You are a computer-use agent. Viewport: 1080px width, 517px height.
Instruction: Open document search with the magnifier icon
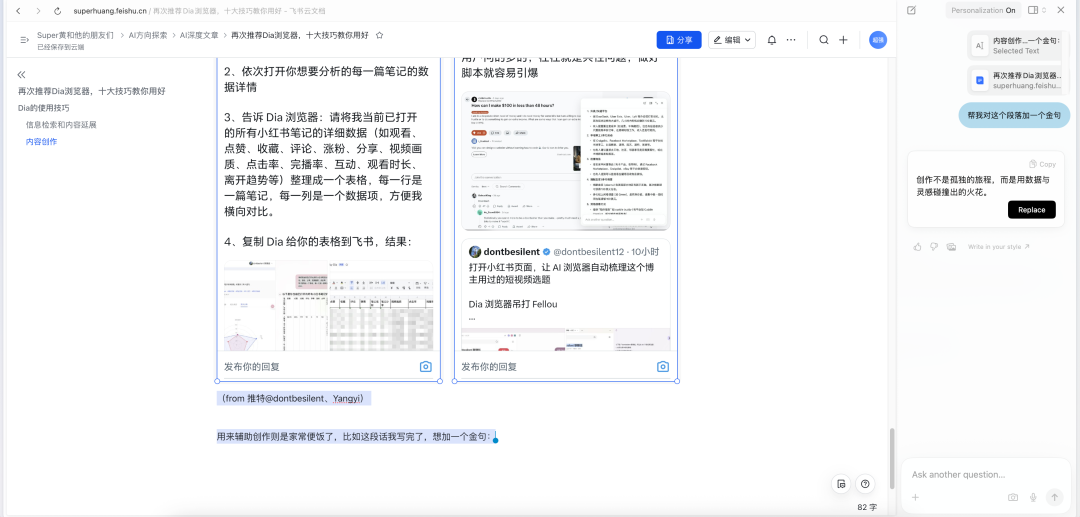click(x=824, y=40)
